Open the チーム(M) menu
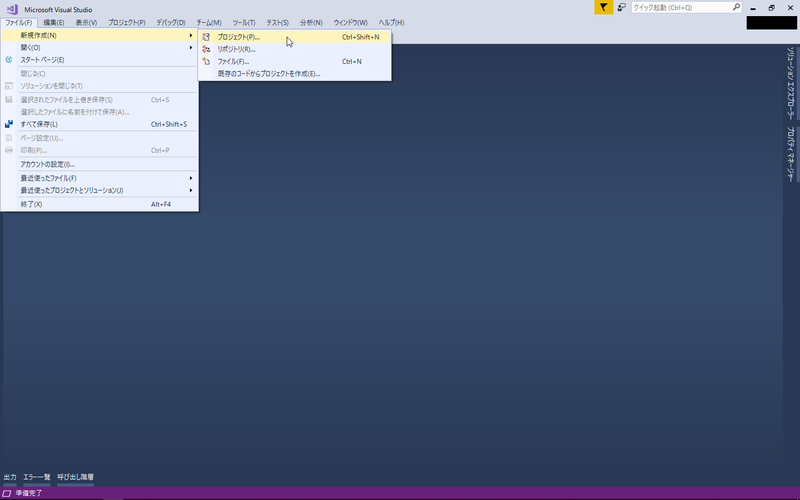This screenshot has width=800, height=500. 209,22
